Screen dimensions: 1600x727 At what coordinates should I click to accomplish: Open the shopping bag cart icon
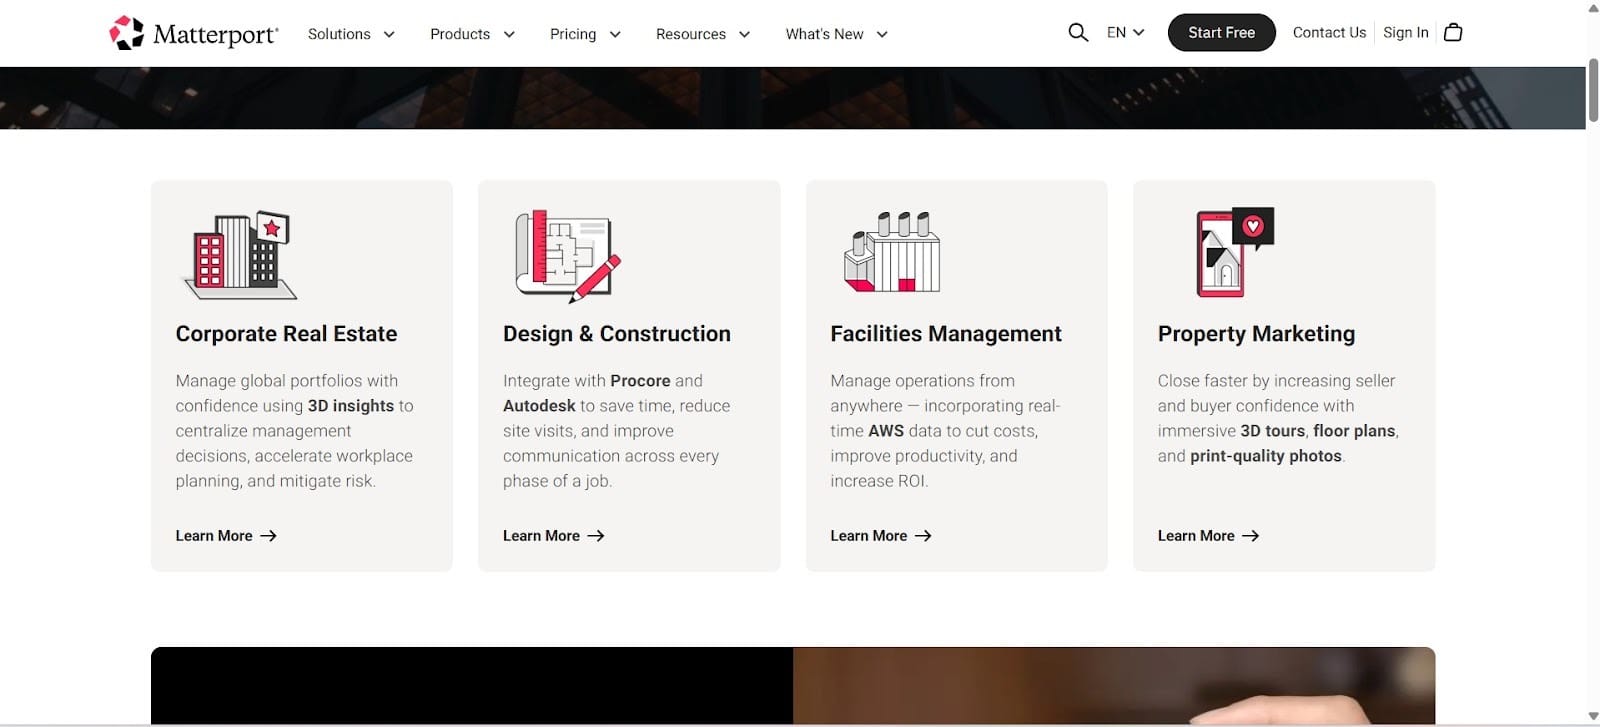(1453, 33)
